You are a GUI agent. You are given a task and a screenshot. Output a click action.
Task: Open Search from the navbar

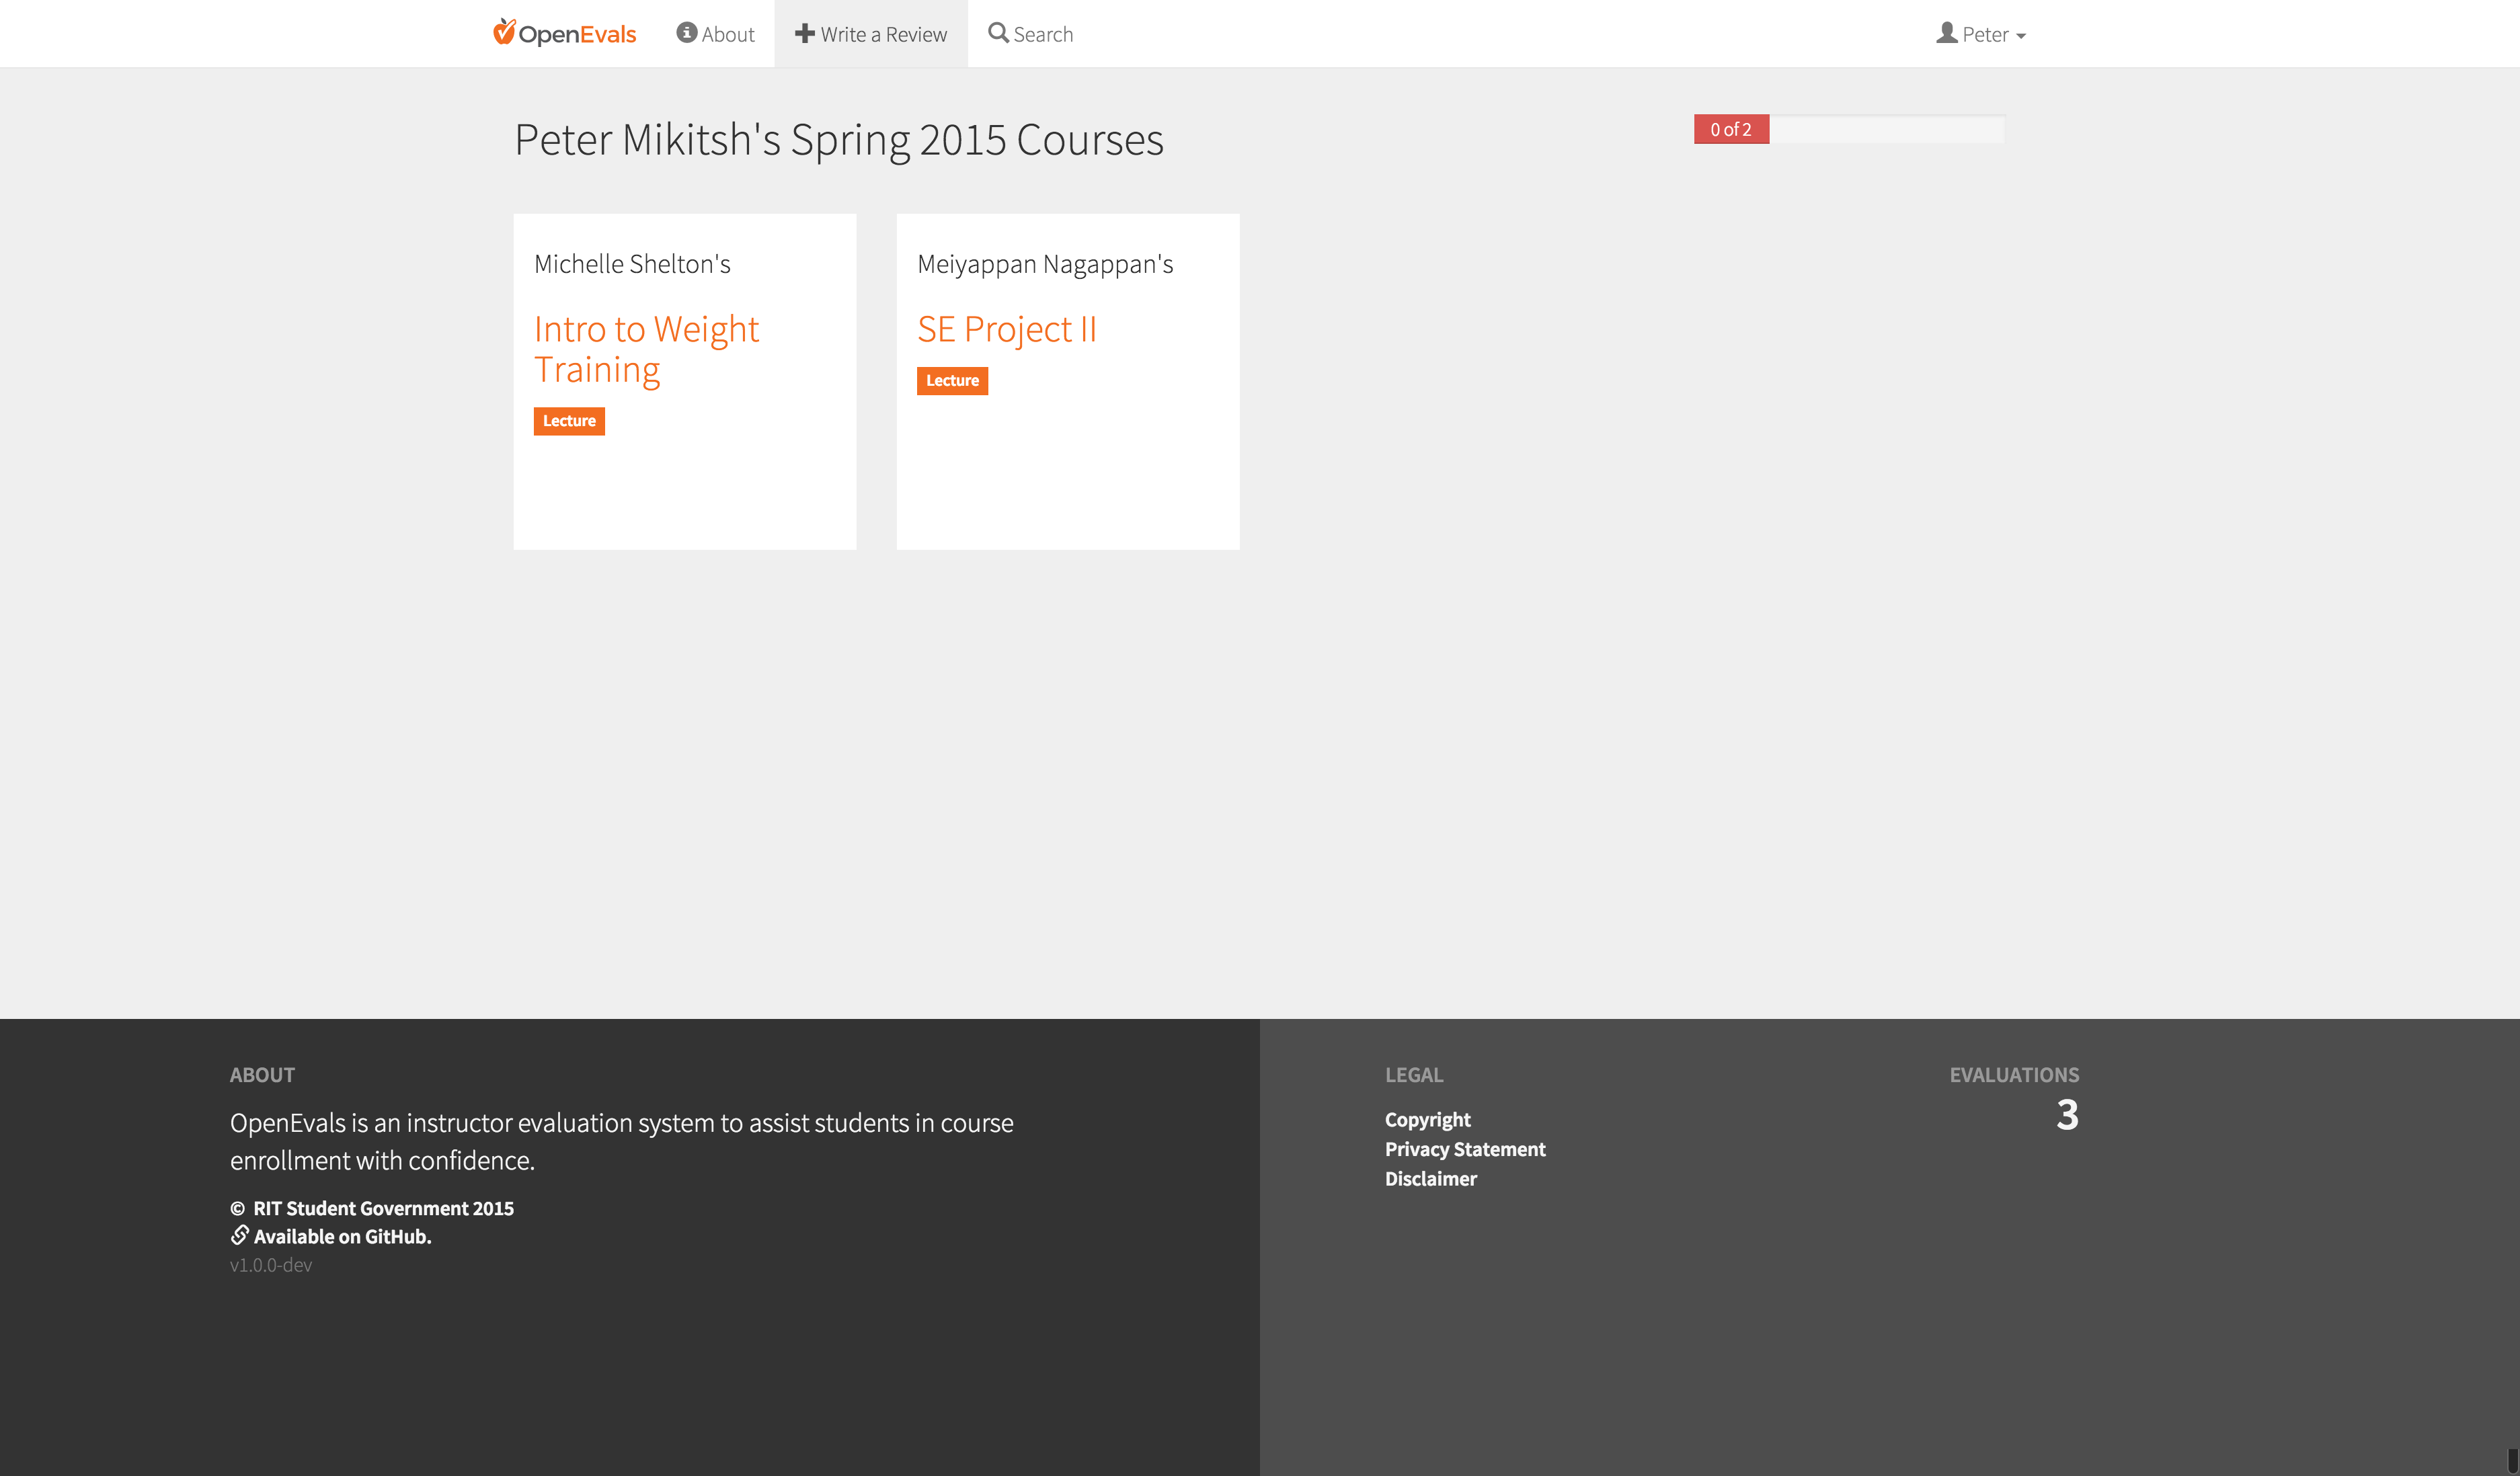click(x=1042, y=34)
